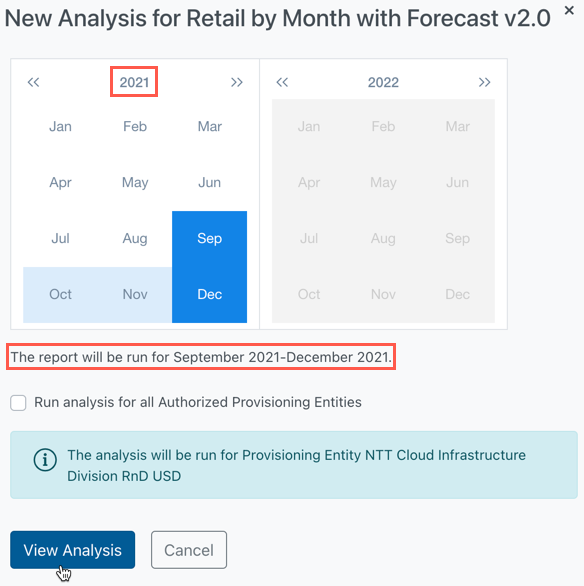
Task: Click the View Analysis button
Action: (x=72, y=550)
